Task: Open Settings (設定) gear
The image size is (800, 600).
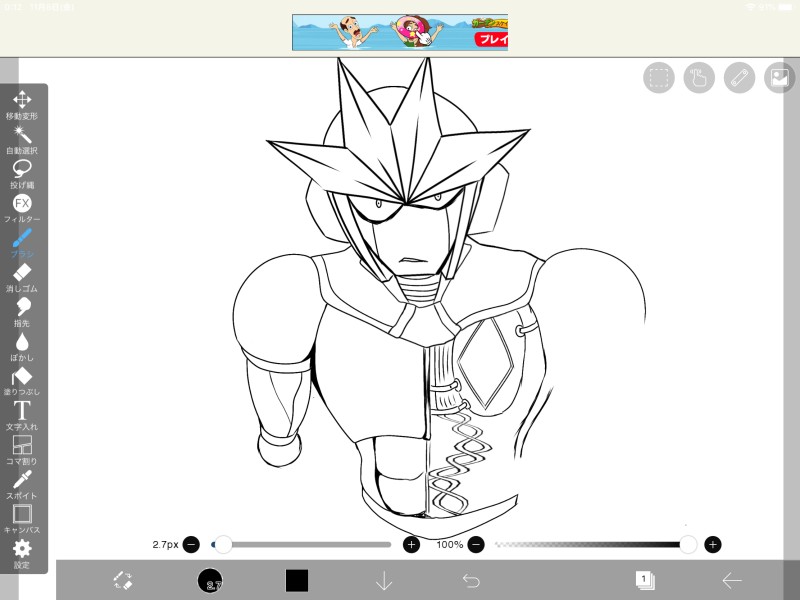Action: coord(22,554)
